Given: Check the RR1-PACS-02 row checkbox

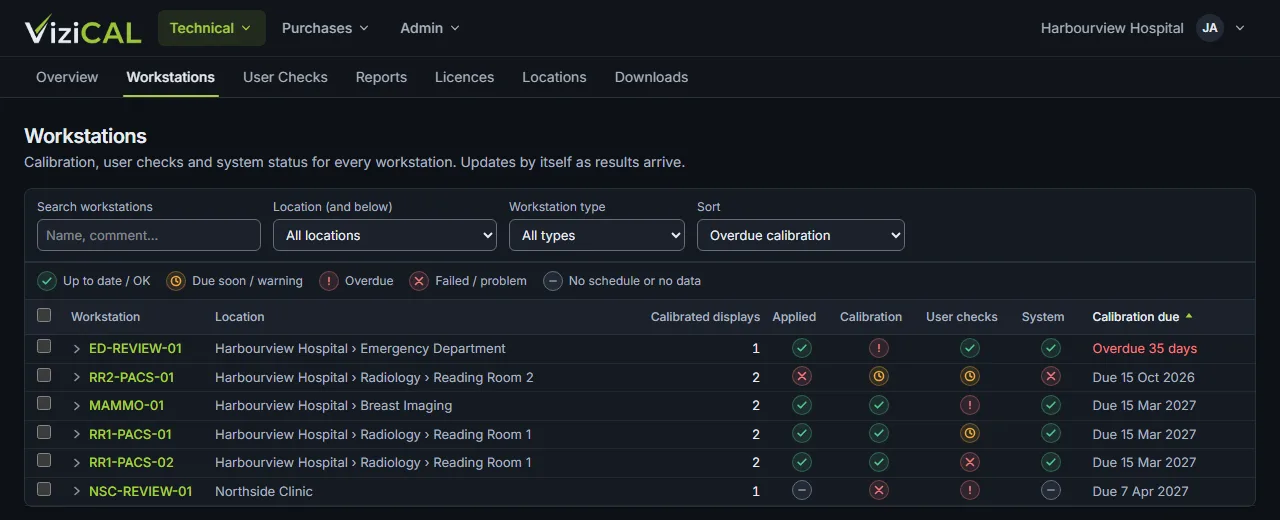Looking at the screenshot, I should 44,460.
